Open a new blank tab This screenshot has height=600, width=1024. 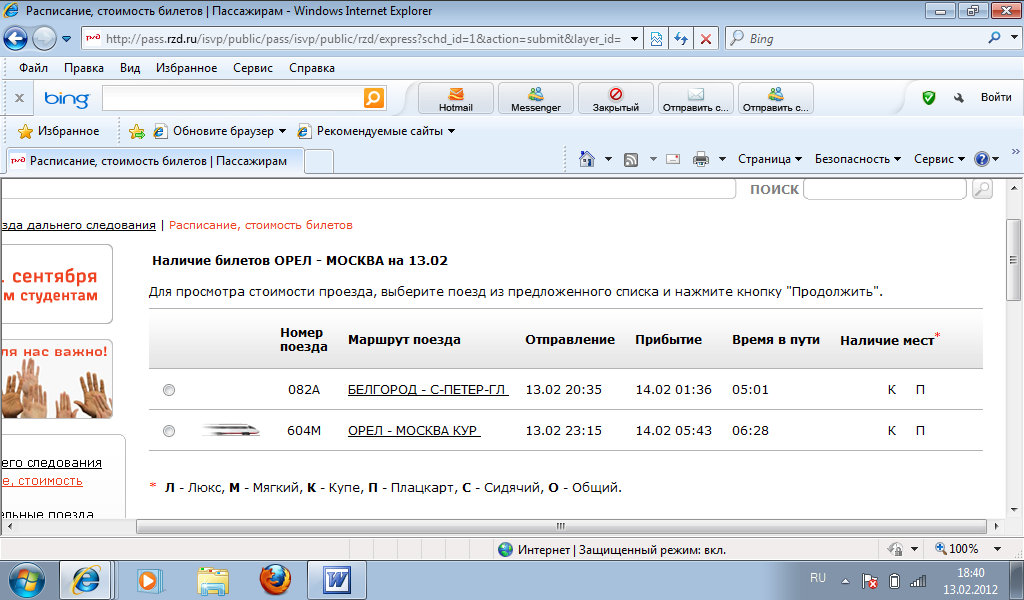pos(319,161)
